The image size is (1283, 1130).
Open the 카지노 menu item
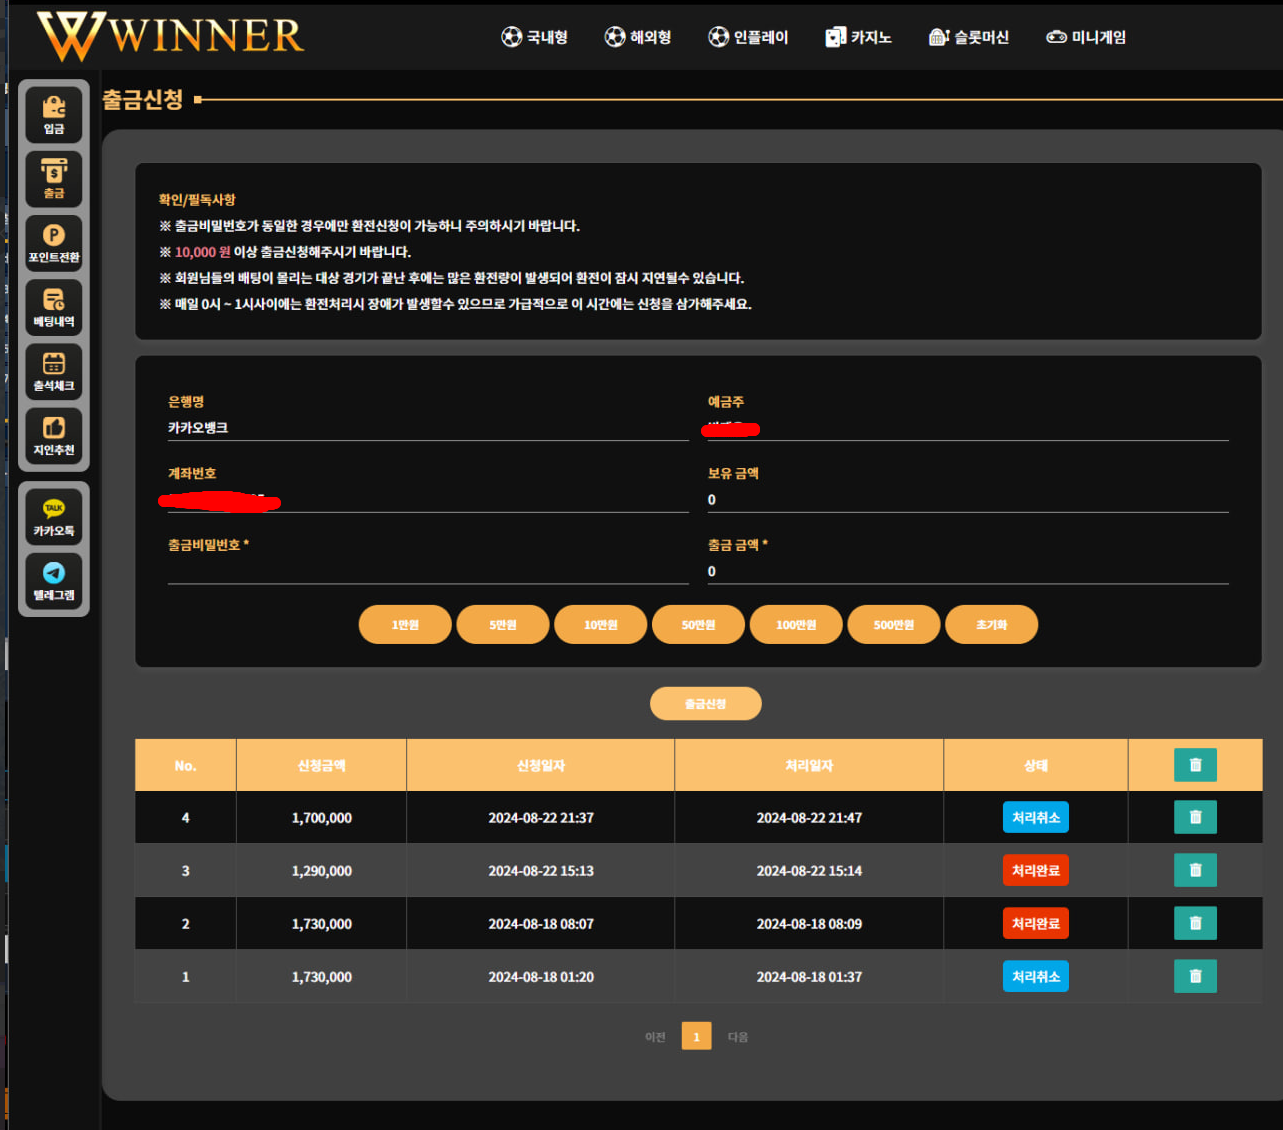tap(858, 37)
